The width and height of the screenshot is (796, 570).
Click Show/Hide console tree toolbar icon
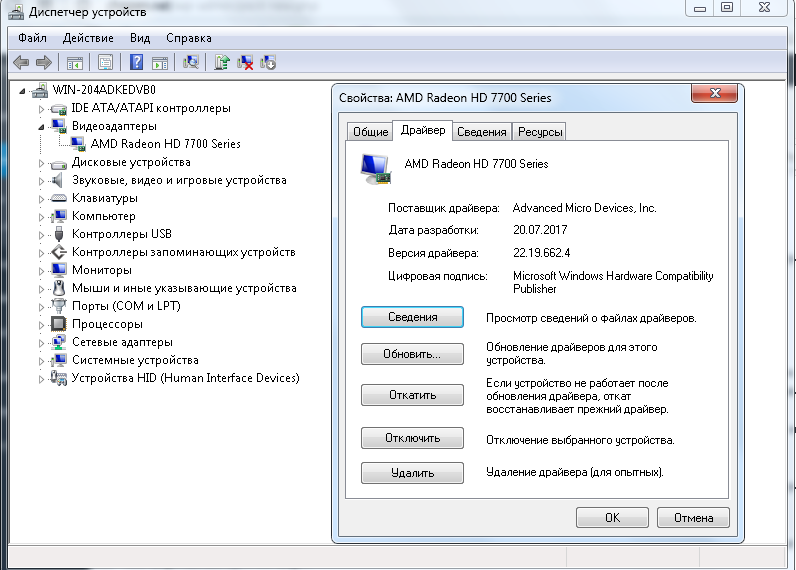coord(74,62)
